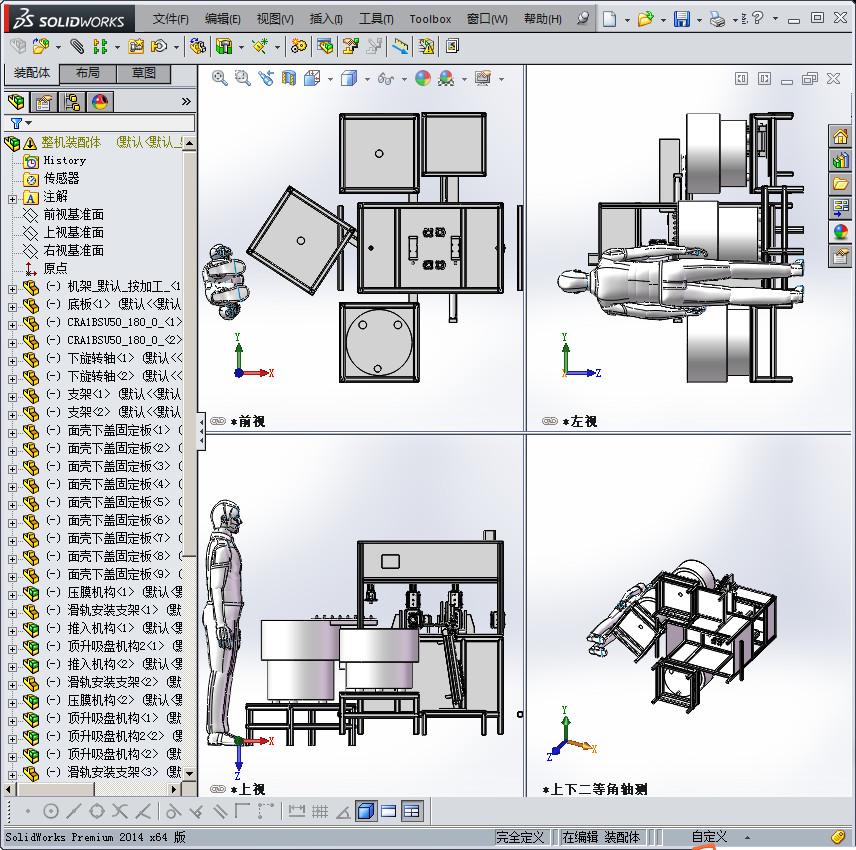
Task: Open the FeatureManager design tree tab
Action: tap(16, 102)
